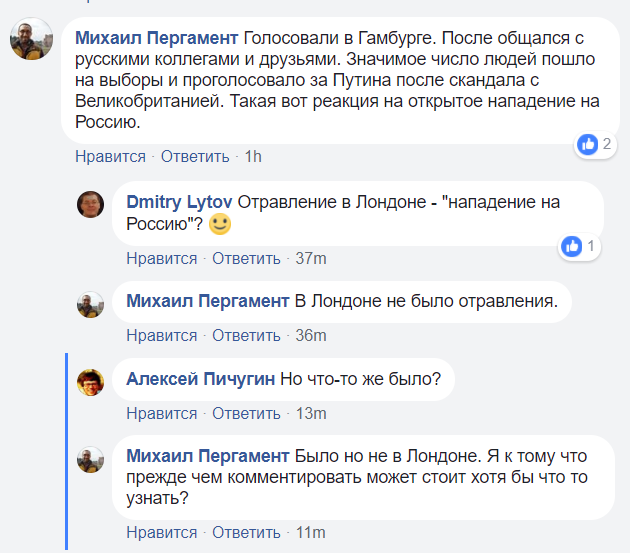The image size is (630, 553).
Task: Click the like reaction icon showing 1 like
Action: 572,245
